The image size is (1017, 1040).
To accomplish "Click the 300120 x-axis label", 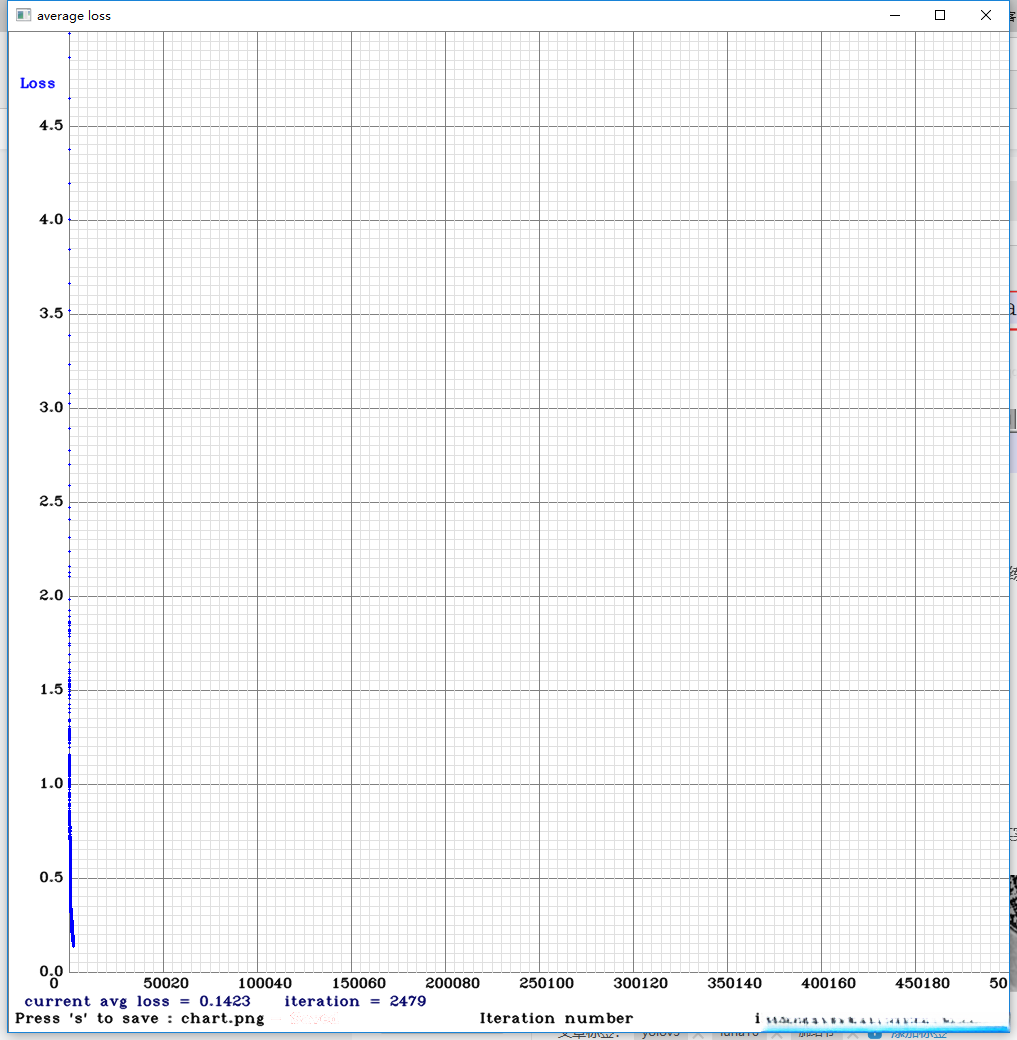I will tap(641, 983).
